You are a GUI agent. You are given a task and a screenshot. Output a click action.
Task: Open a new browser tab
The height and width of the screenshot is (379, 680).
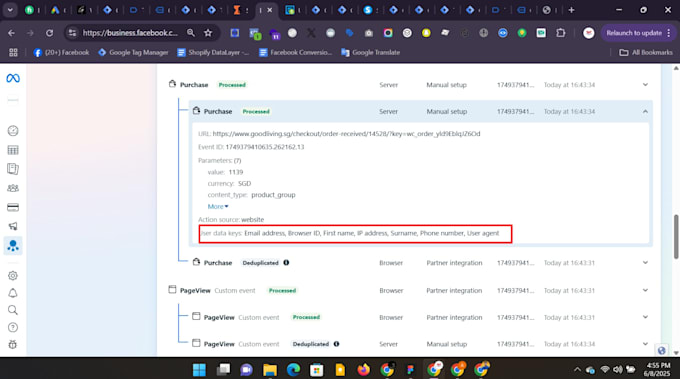(x=571, y=10)
